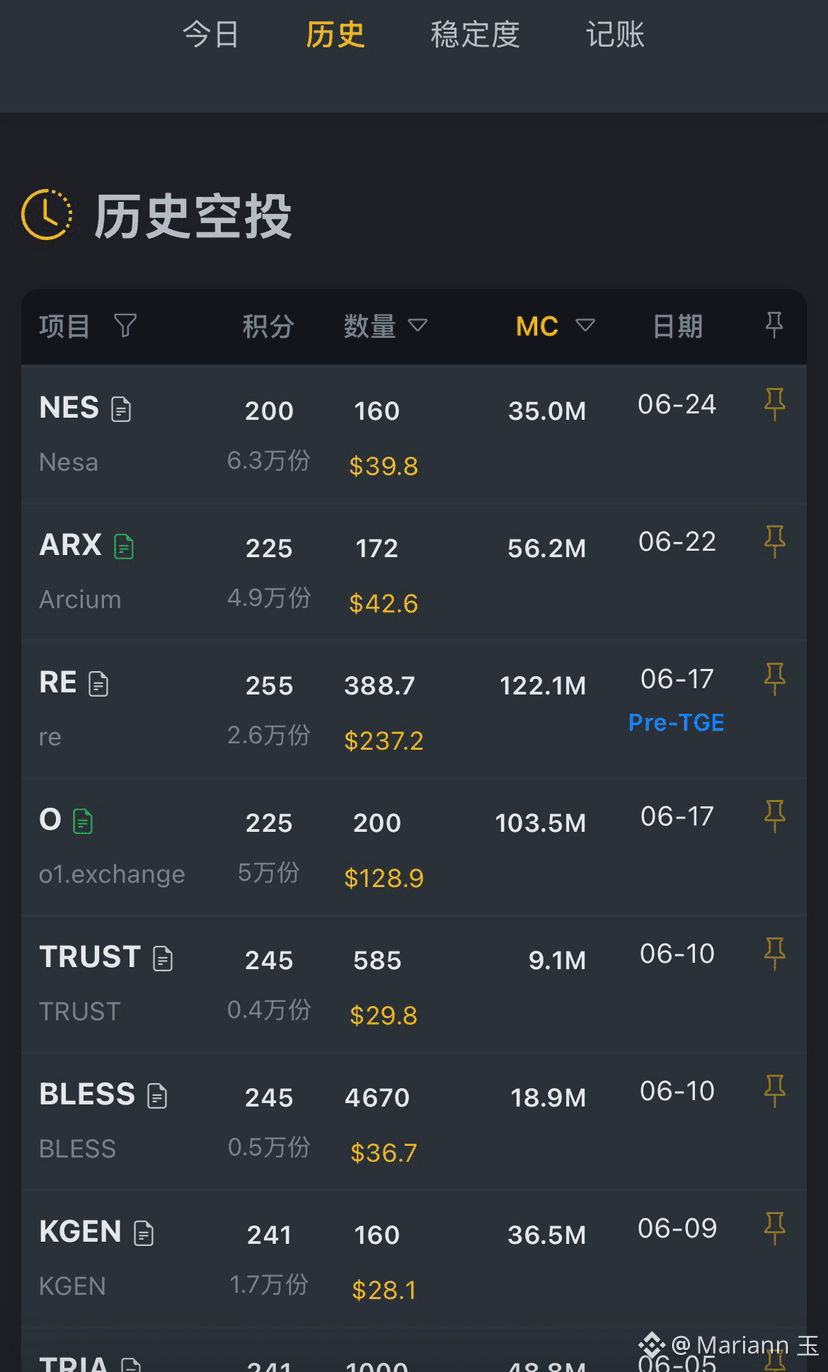Viewport: 828px width, 1372px height.
Task: Pin the NES airdrop row
Action: [x=774, y=404]
